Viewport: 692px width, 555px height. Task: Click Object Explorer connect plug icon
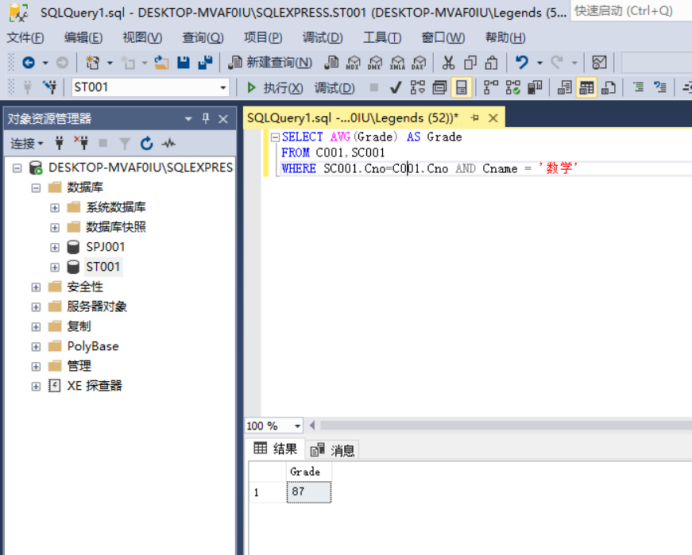pos(59,143)
